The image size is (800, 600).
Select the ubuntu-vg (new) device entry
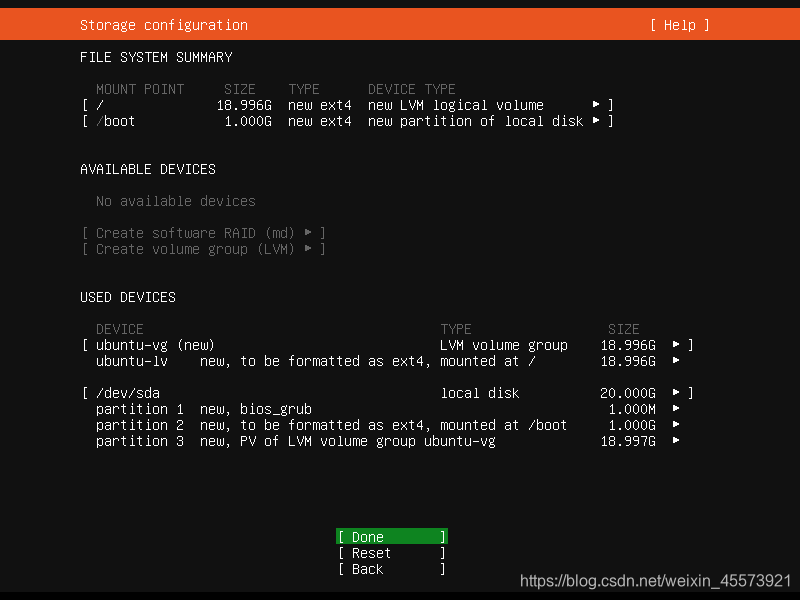pyautogui.click(x=155, y=345)
